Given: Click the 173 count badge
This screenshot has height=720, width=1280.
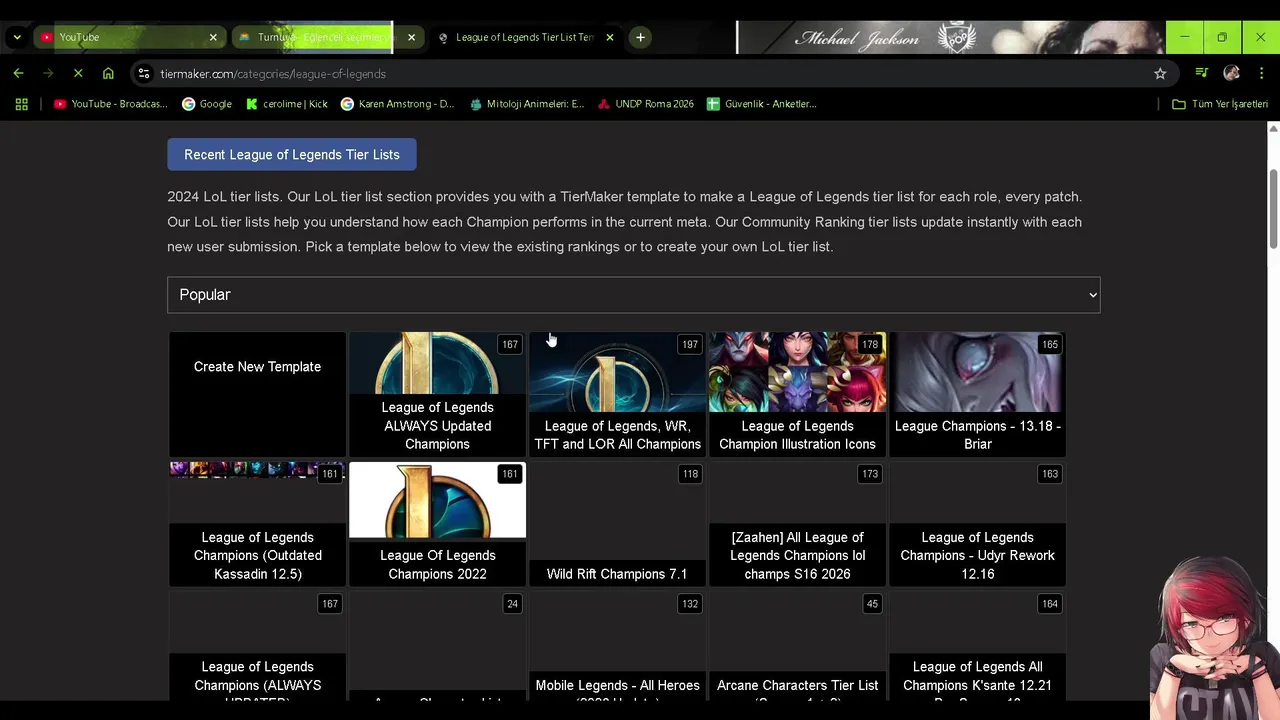Looking at the screenshot, I should [x=869, y=474].
